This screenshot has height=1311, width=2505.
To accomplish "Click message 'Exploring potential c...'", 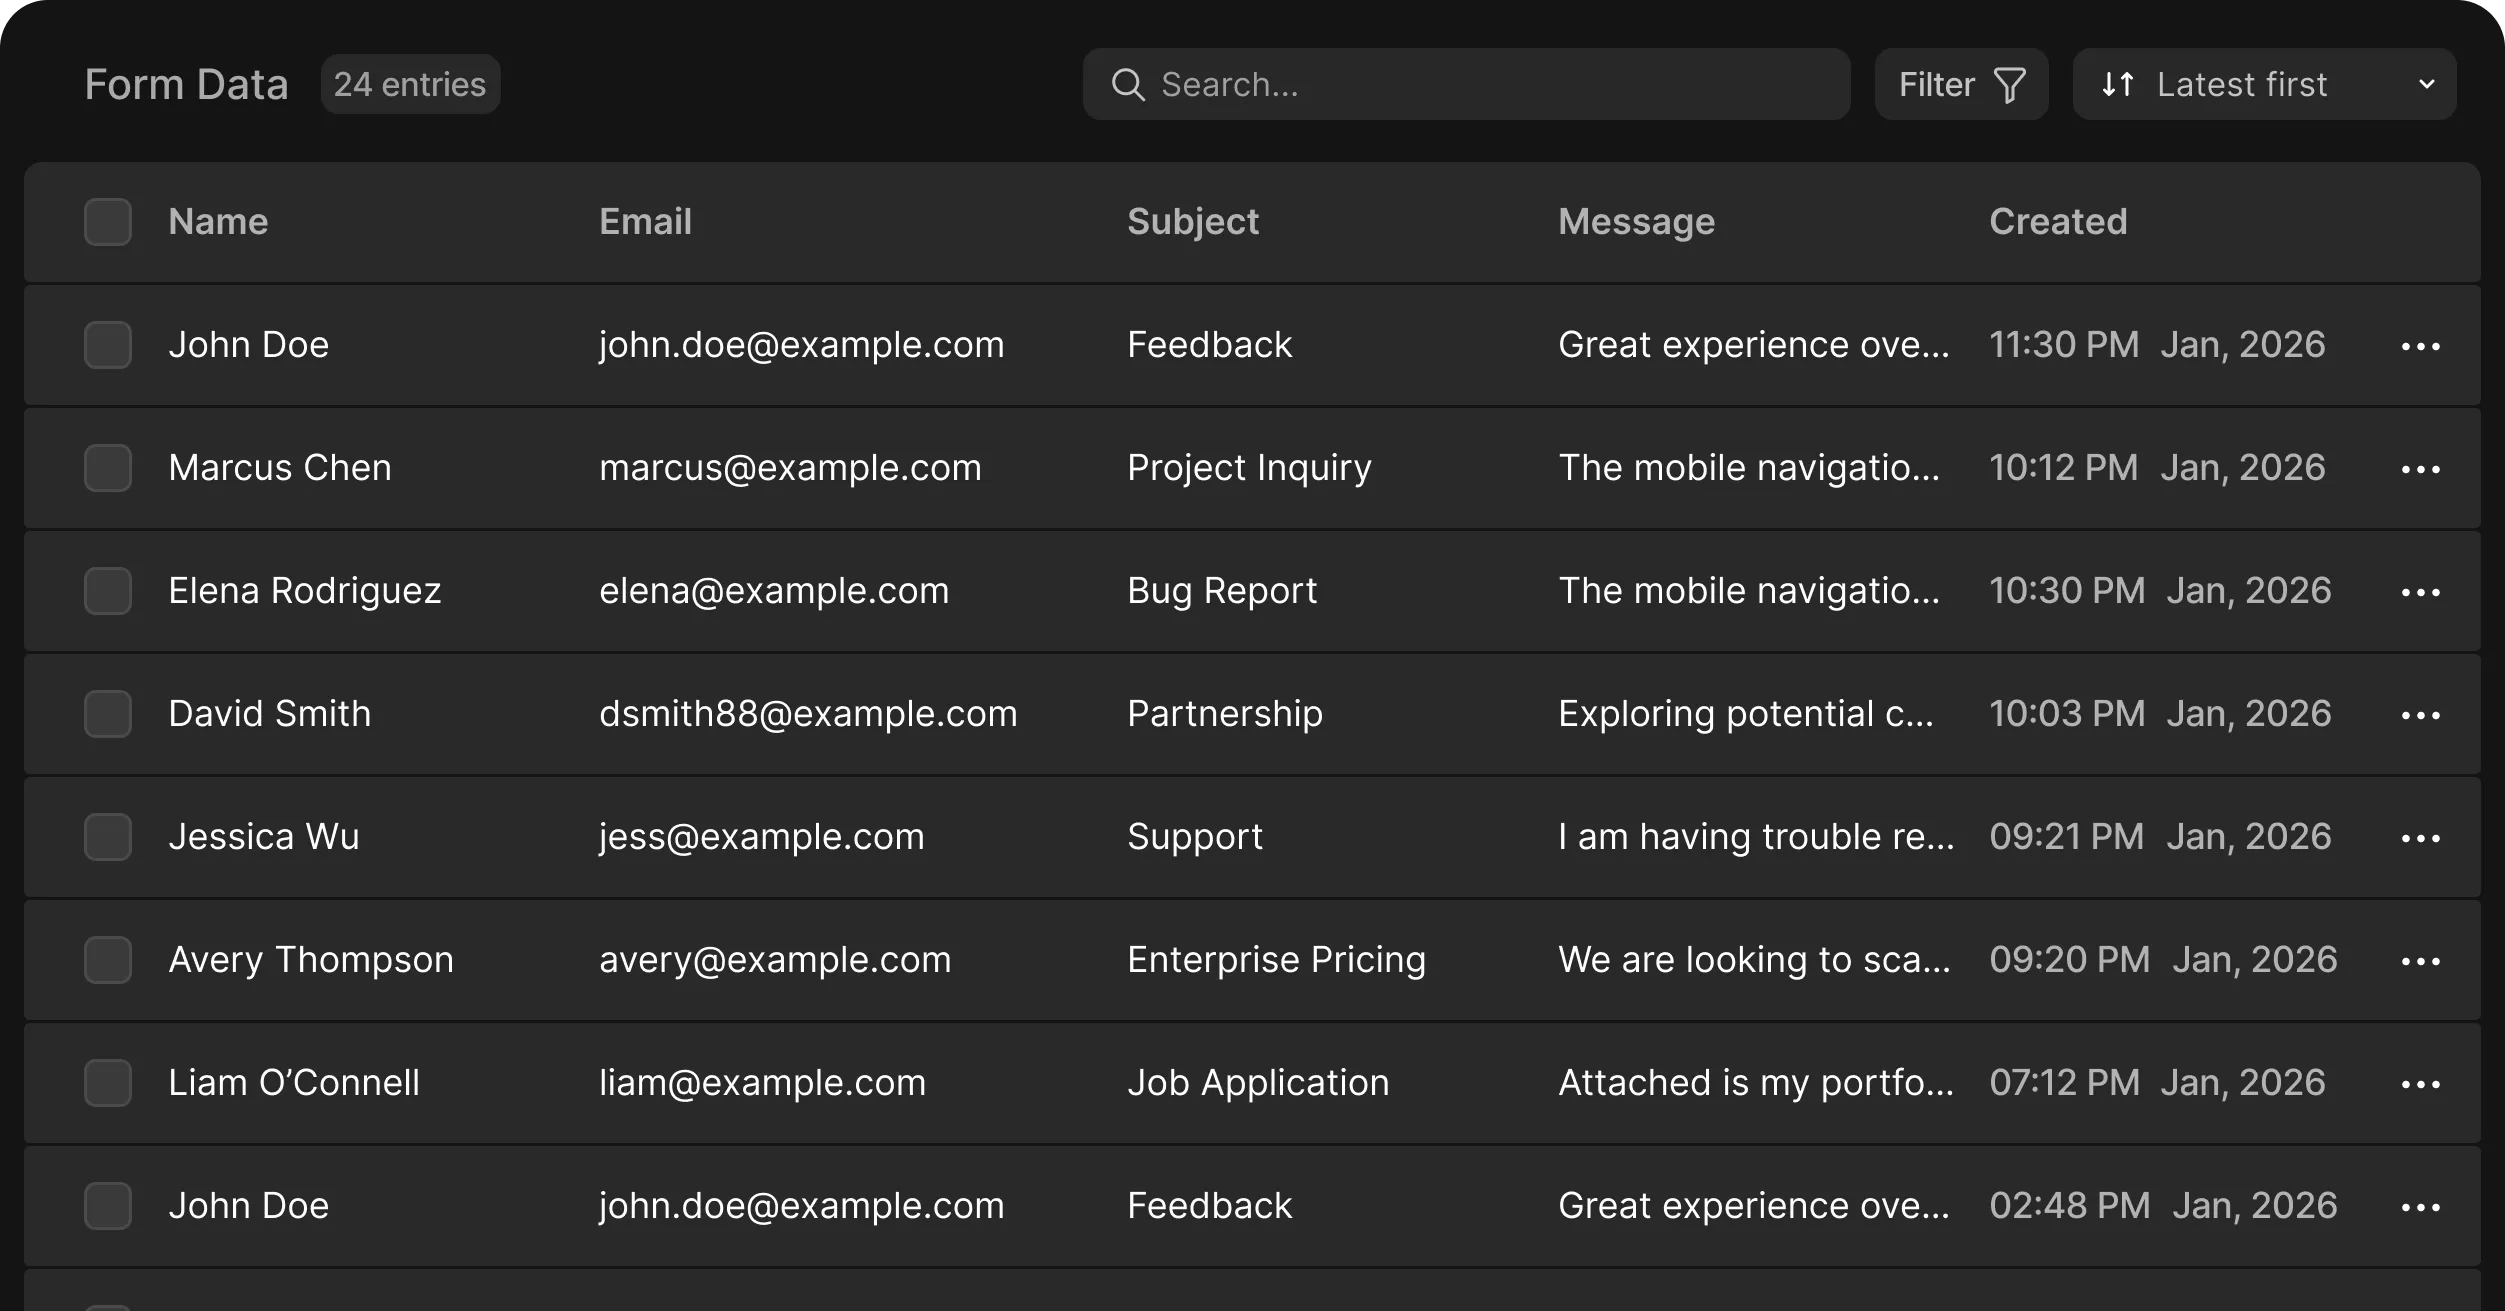I will [1746, 714].
